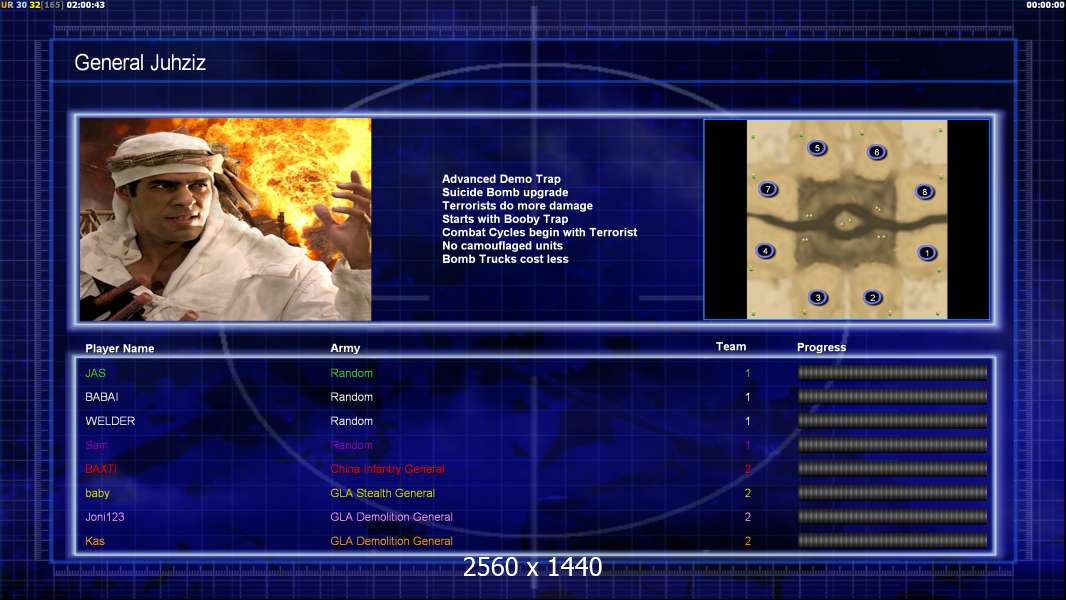Click Kas's GLA Demolition General entry
The image size is (1066, 600).
392,542
